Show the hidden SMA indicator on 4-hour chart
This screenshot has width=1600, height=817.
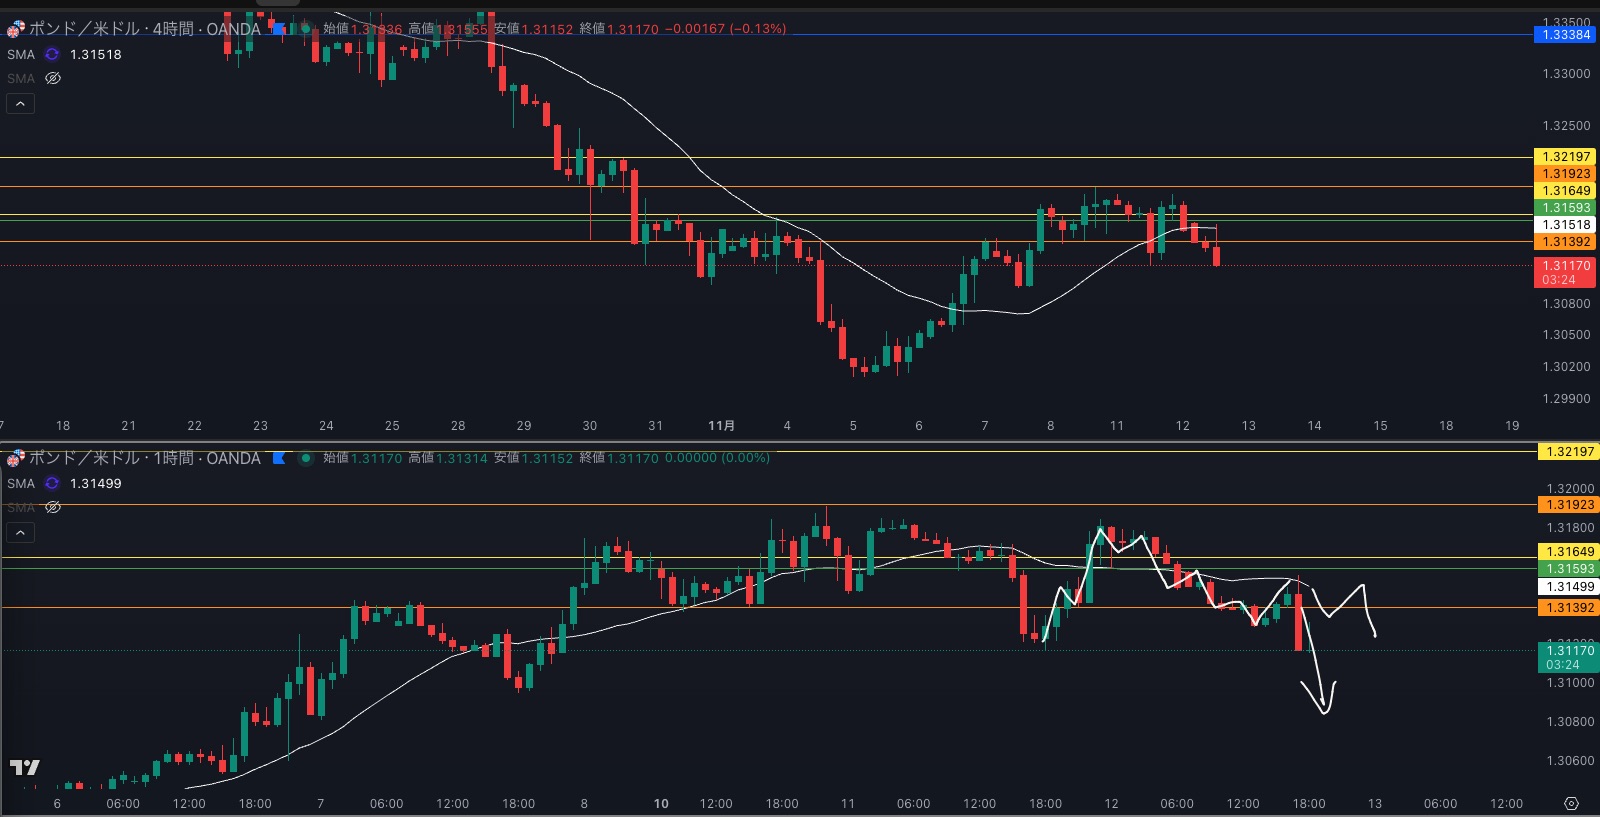point(53,78)
